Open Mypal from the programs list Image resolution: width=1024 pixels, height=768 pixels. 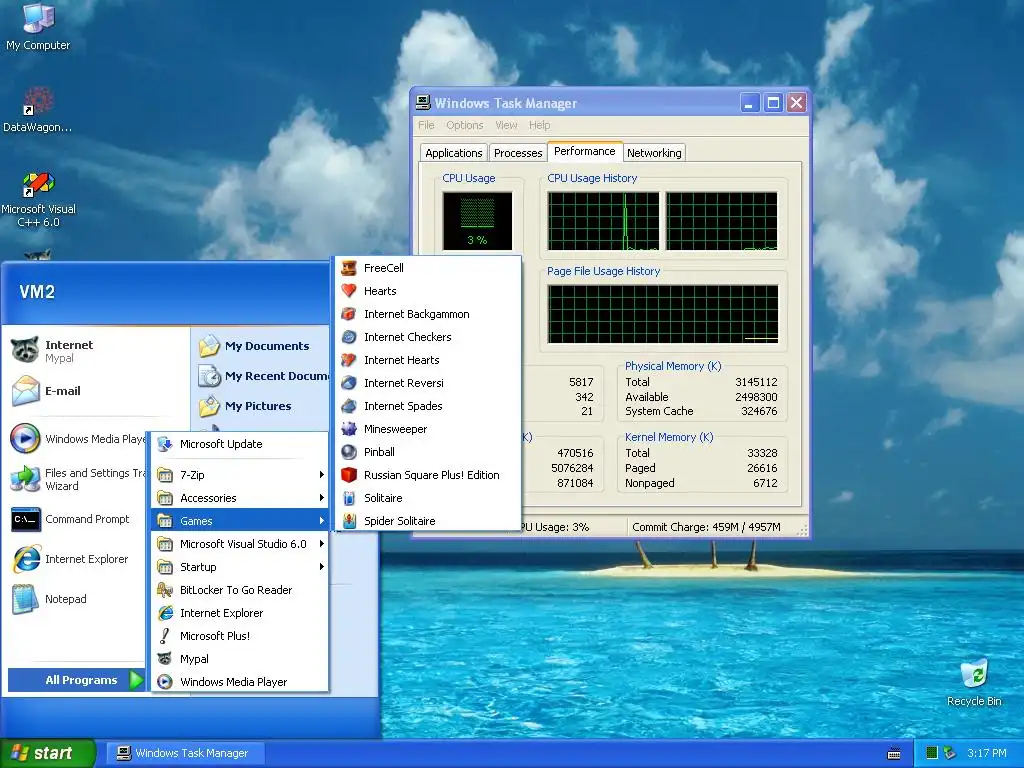click(x=240, y=659)
